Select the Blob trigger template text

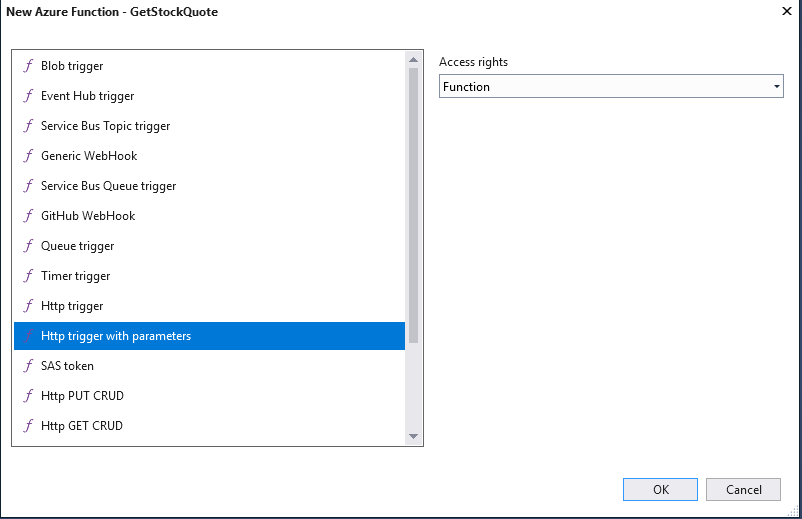pos(72,66)
